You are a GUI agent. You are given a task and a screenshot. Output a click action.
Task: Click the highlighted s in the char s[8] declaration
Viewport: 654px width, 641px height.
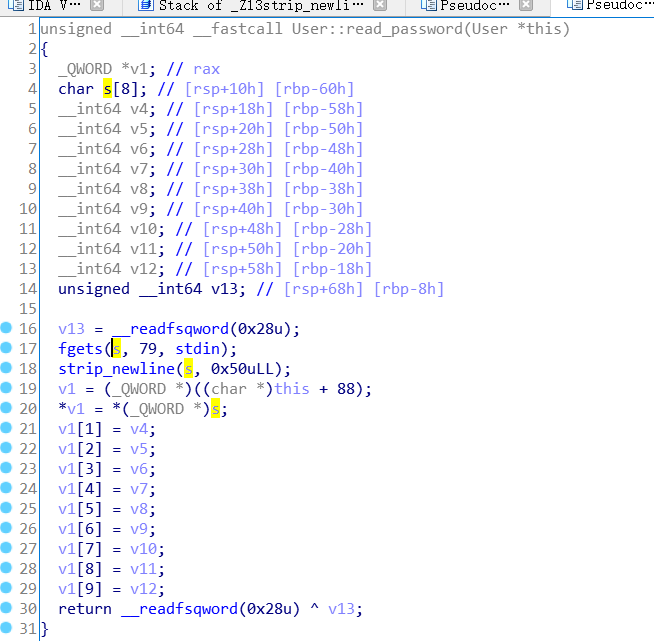pos(108,89)
